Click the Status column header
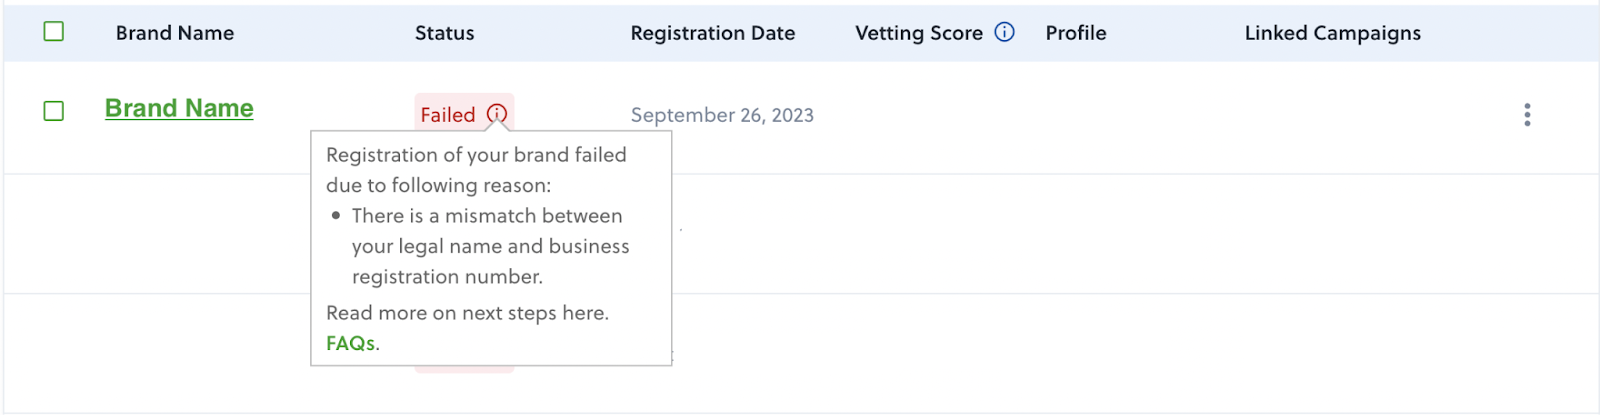Screen dimensions: 1600x415 [x=445, y=33]
